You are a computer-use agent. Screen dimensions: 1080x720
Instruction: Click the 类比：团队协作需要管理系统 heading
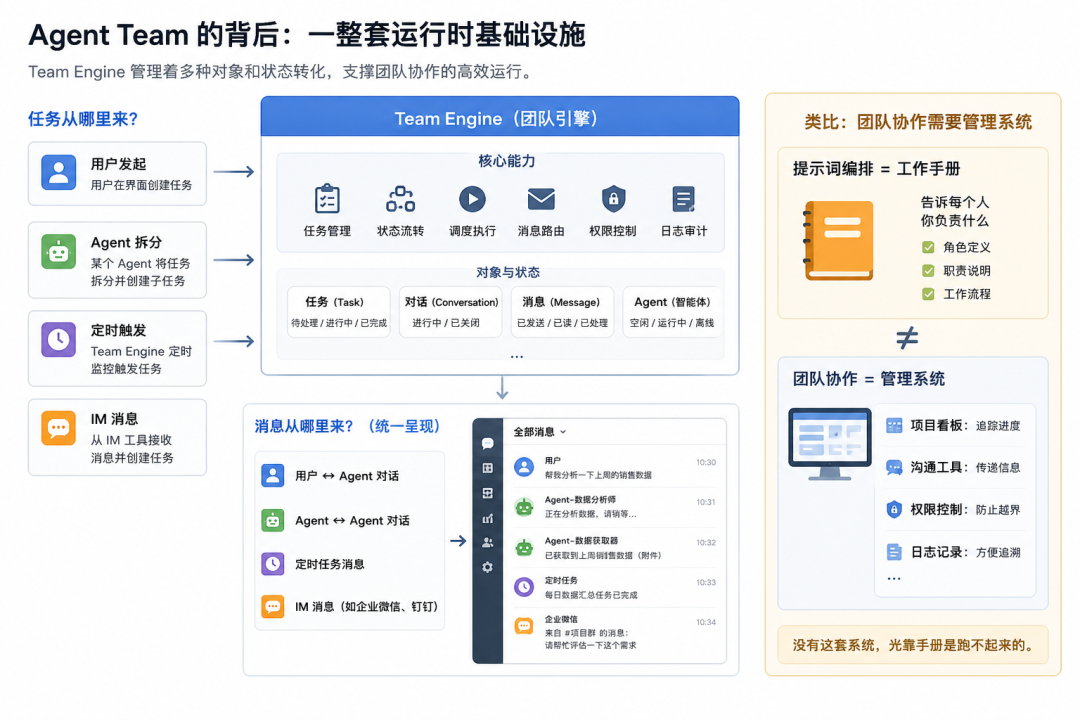[918, 123]
